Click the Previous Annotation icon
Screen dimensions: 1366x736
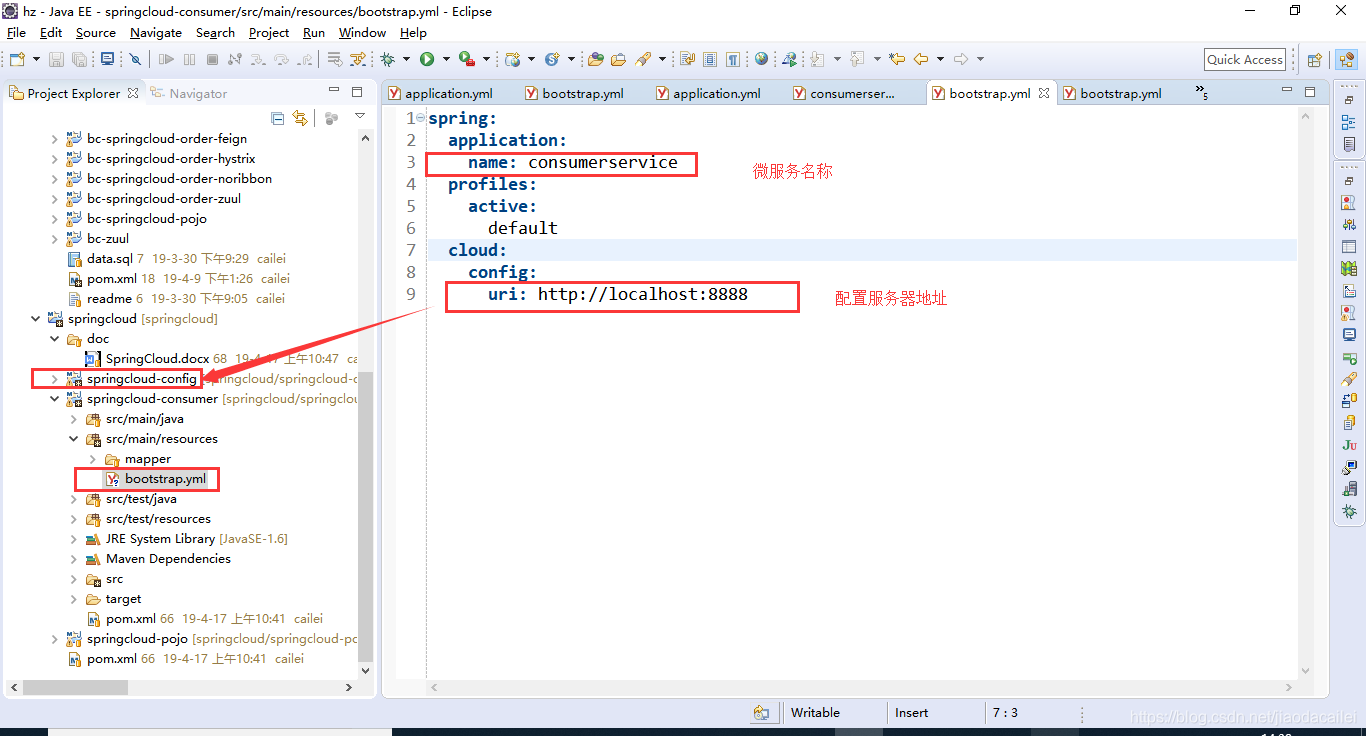coord(857,60)
